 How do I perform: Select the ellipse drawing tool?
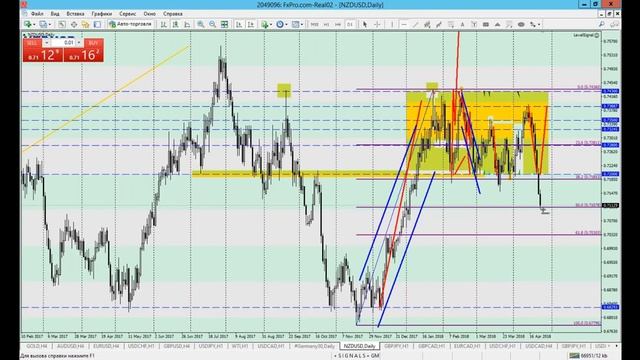[x=521, y=24]
